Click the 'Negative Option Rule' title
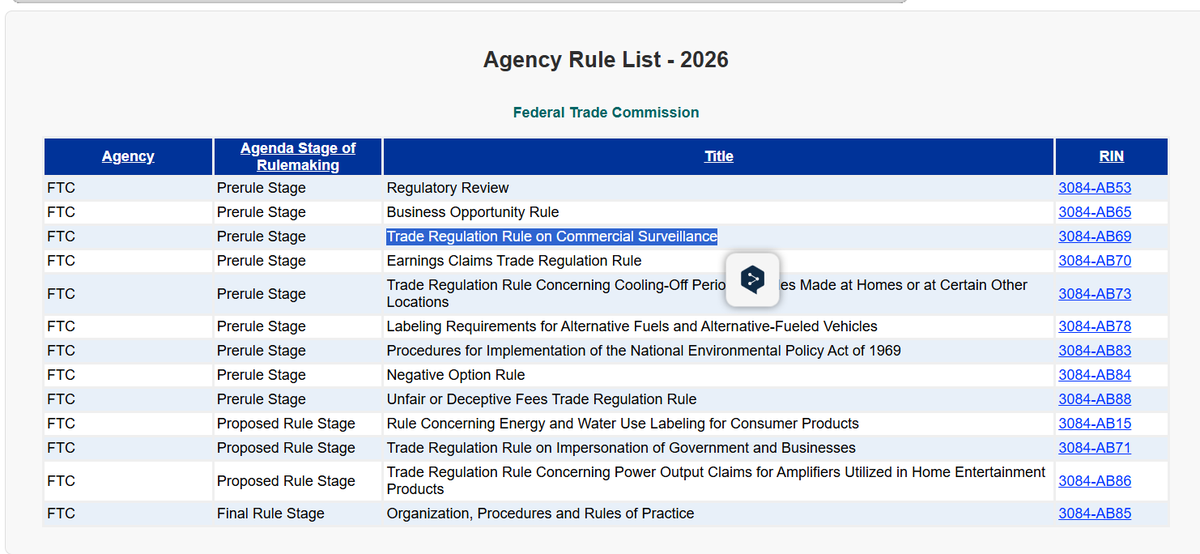The width and height of the screenshot is (1200, 554). click(x=456, y=375)
